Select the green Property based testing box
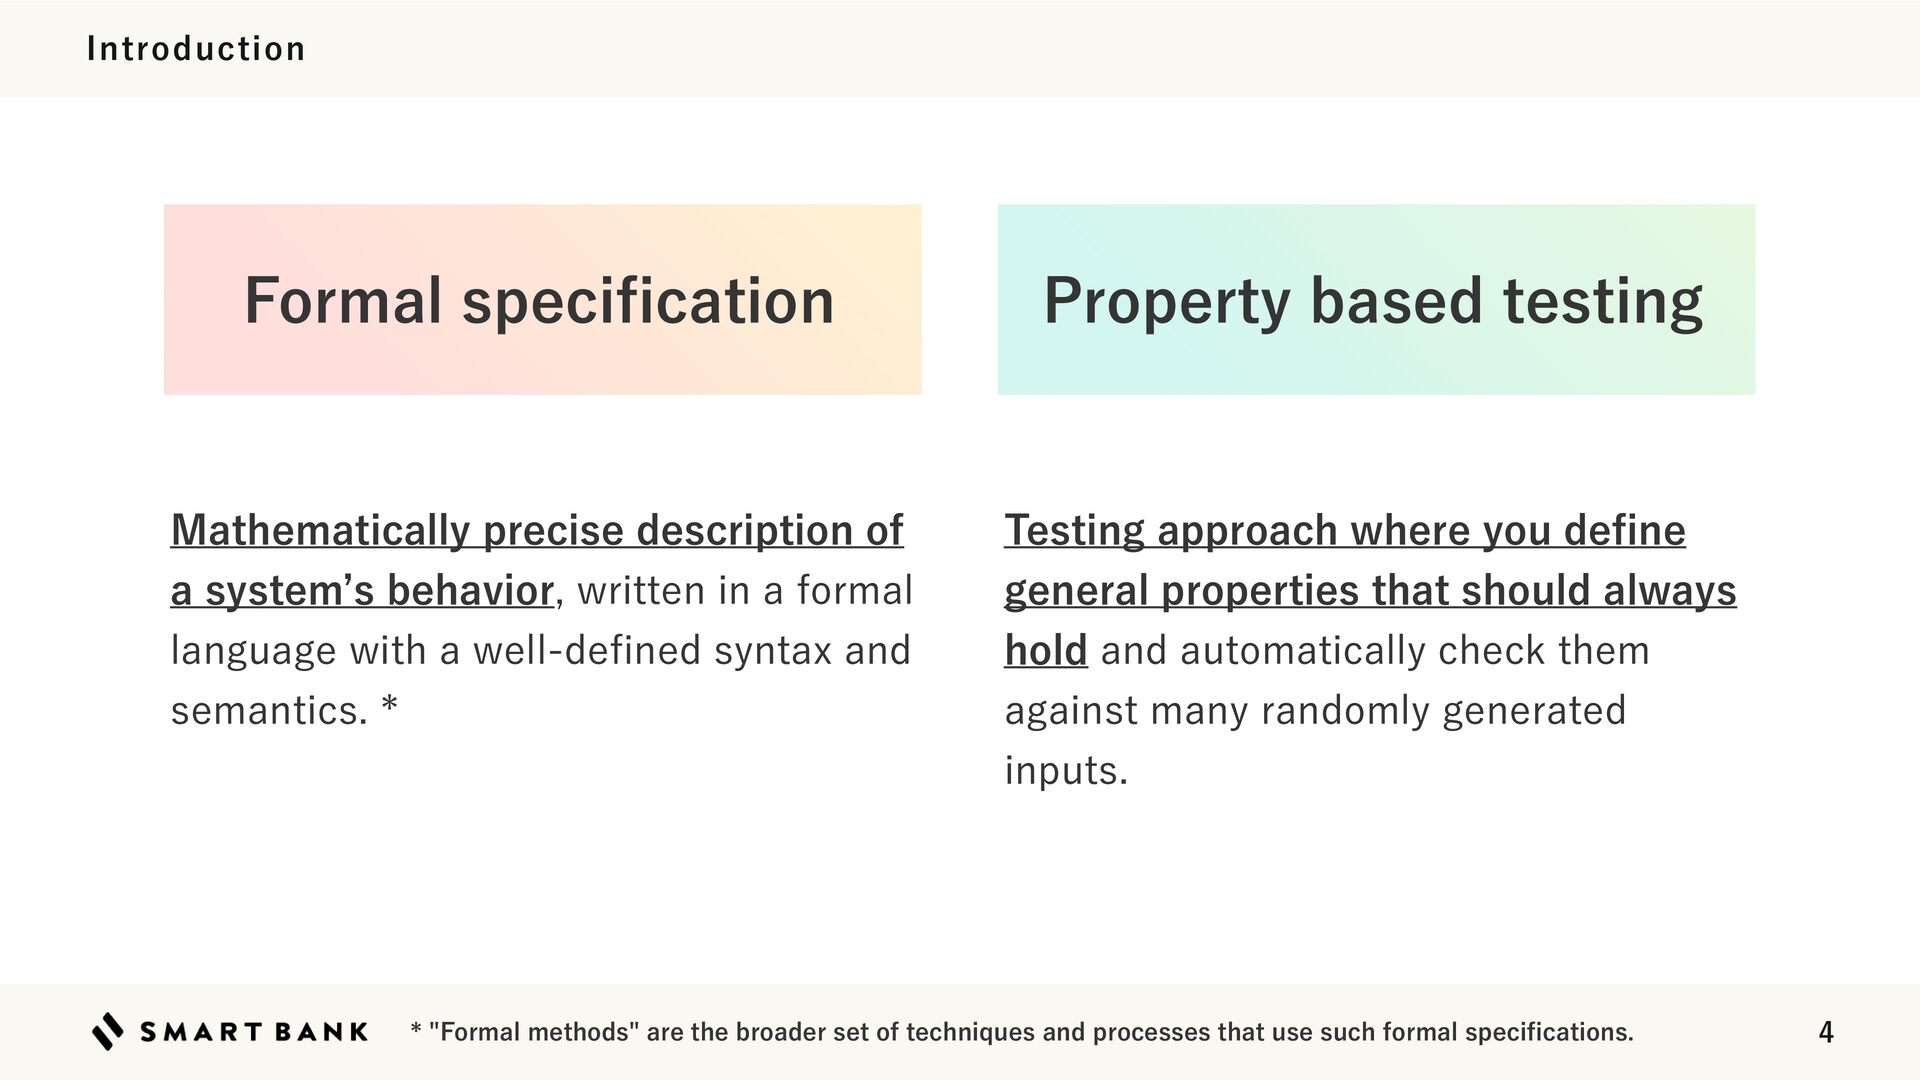 click(1375, 300)
